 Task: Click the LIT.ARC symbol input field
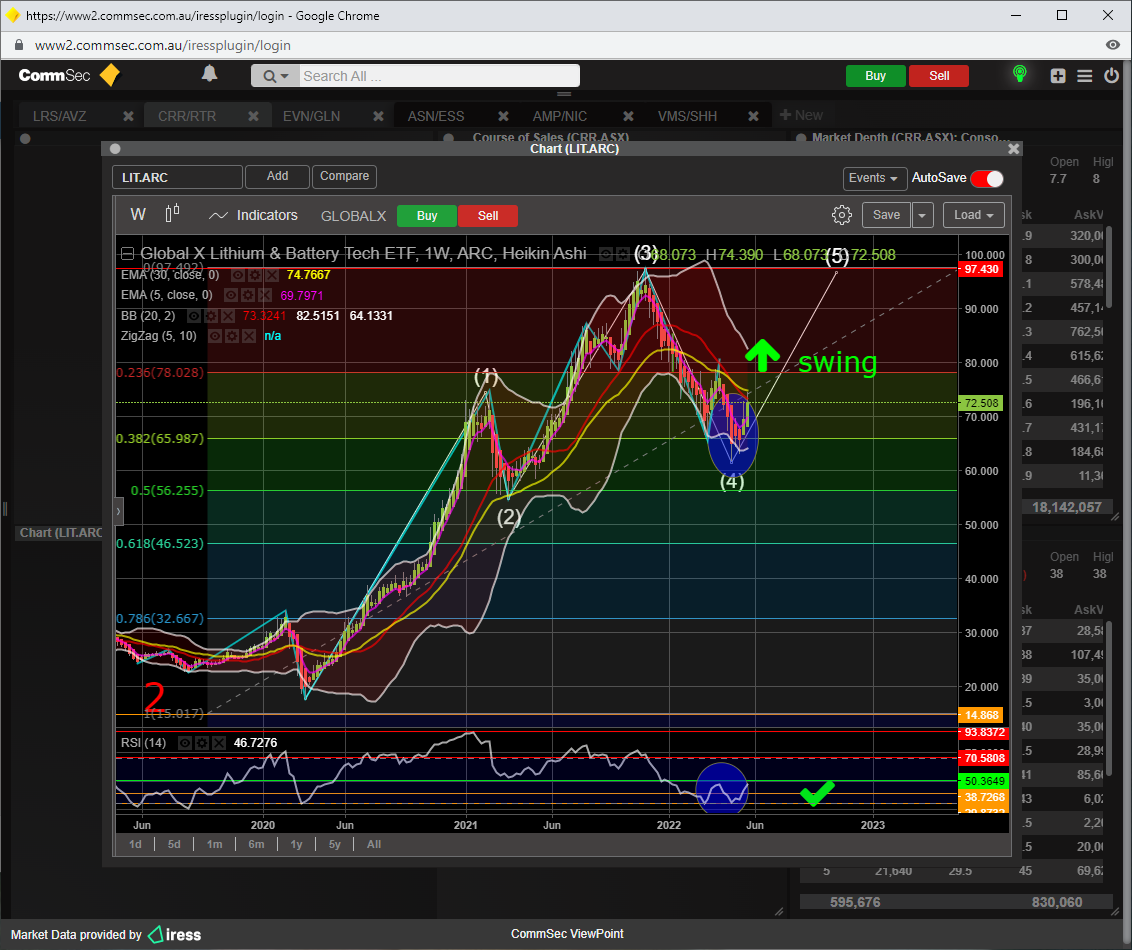(178, 177)
